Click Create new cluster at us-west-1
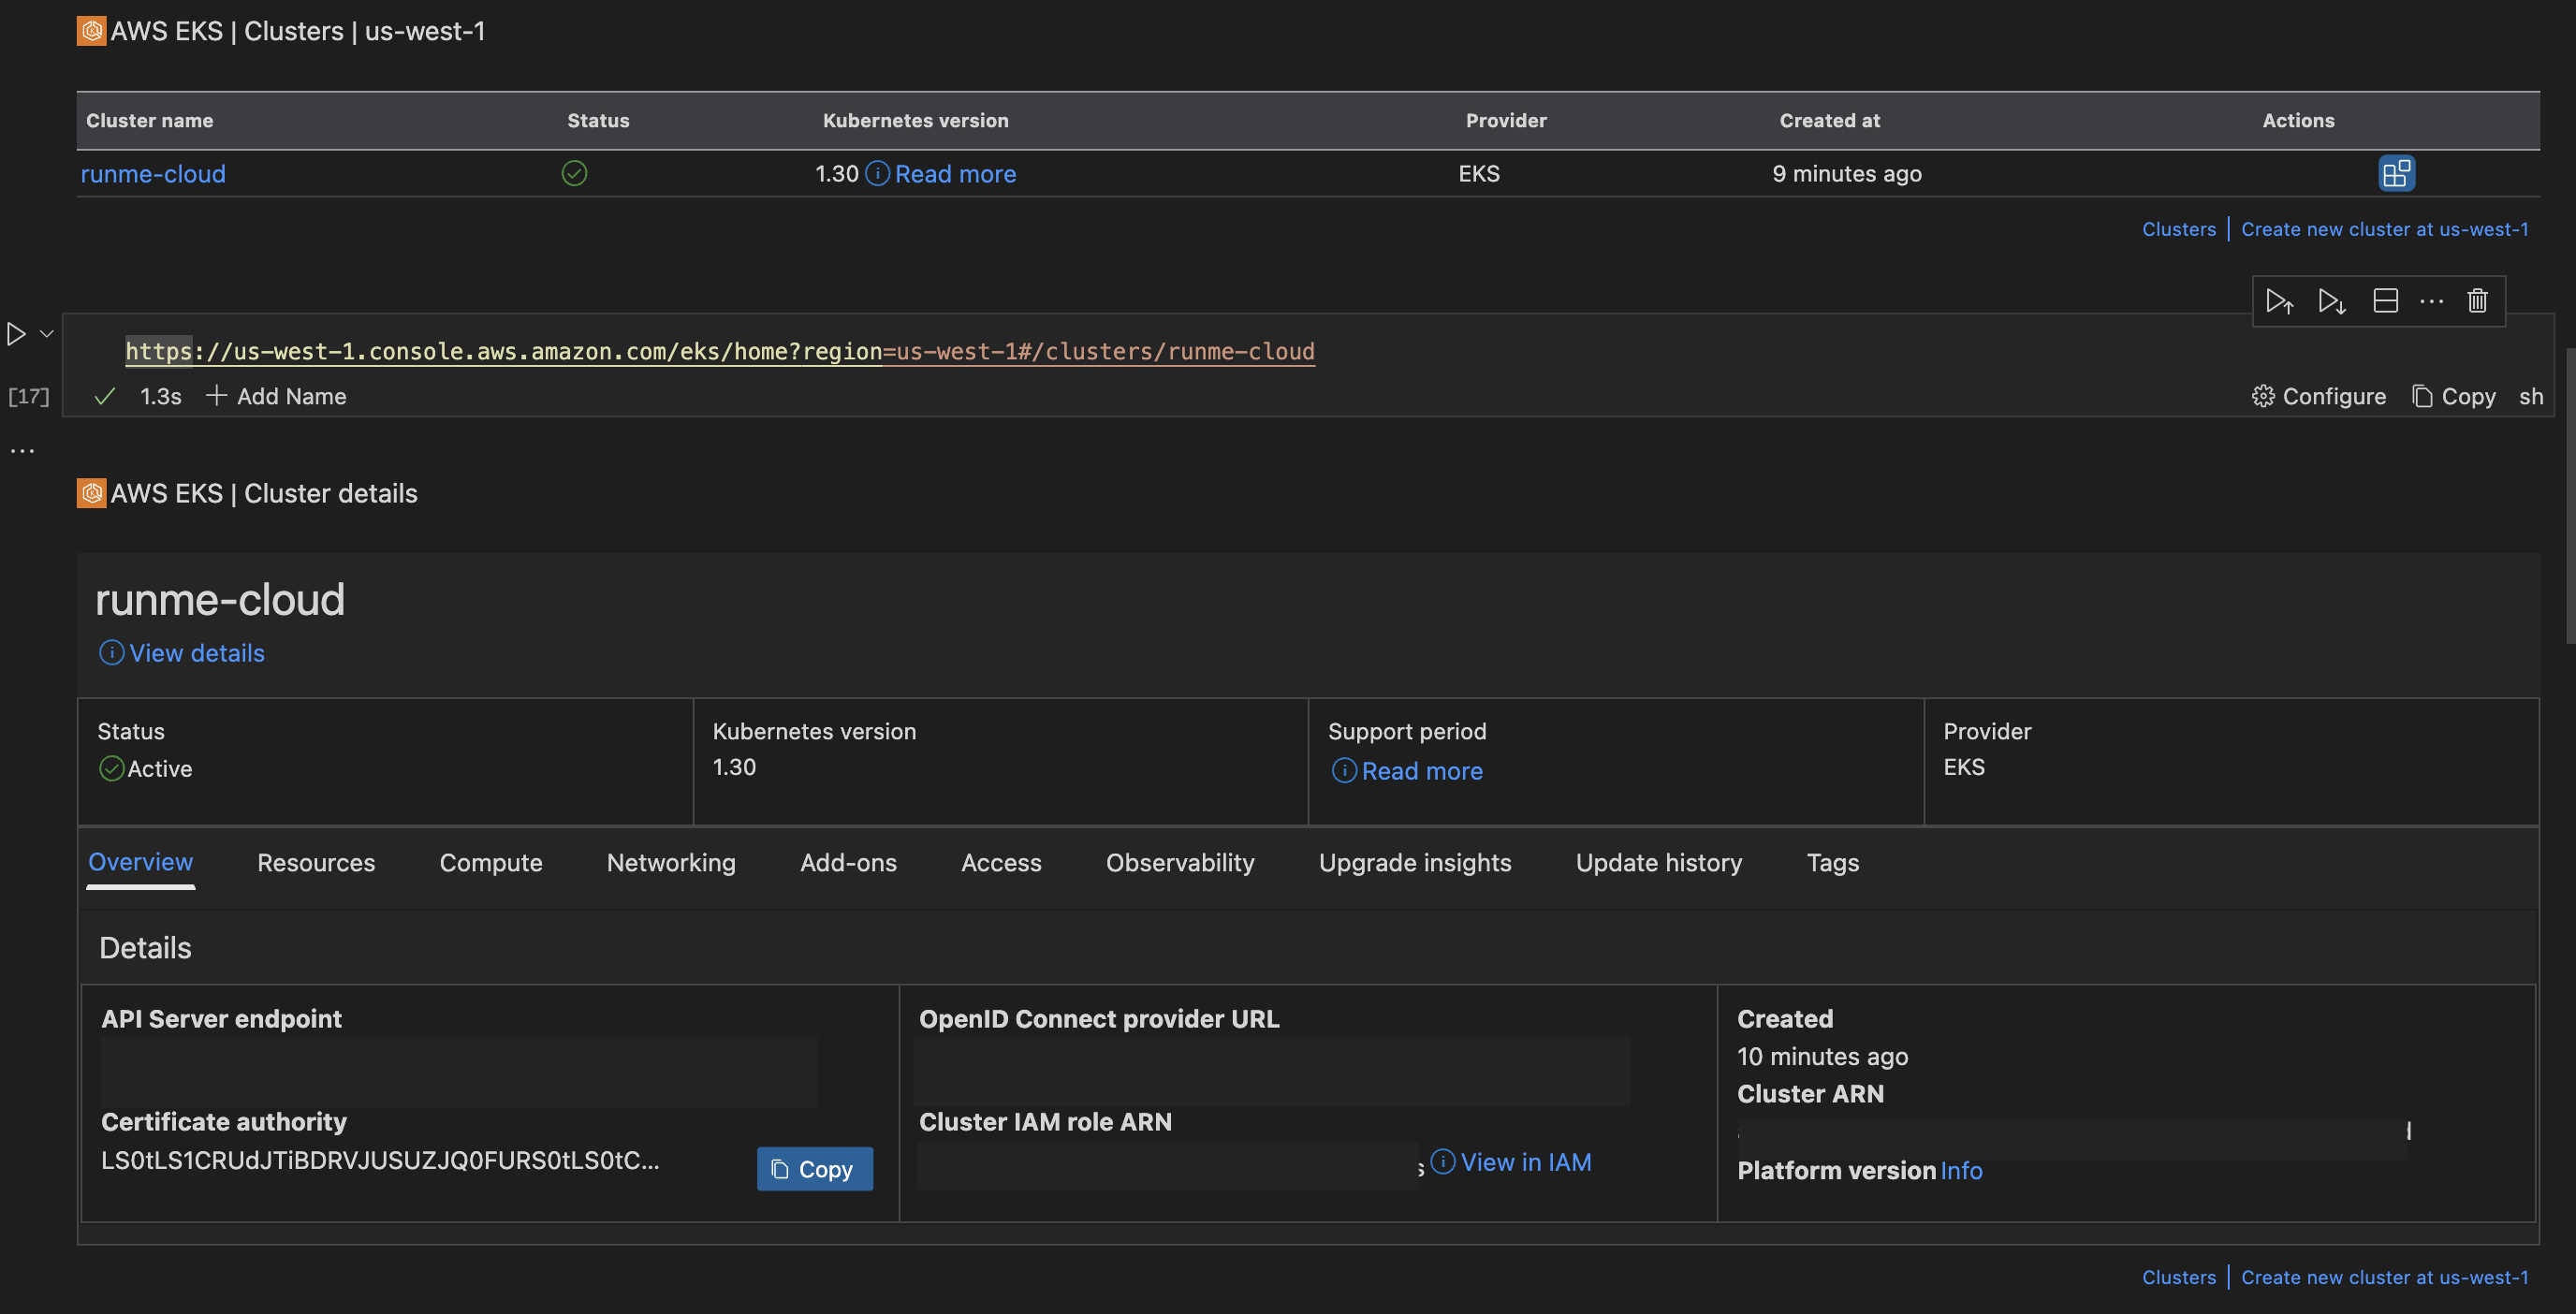Image resolution: width=2576 pixels, height=1314 pixels. pos(2384,229)
